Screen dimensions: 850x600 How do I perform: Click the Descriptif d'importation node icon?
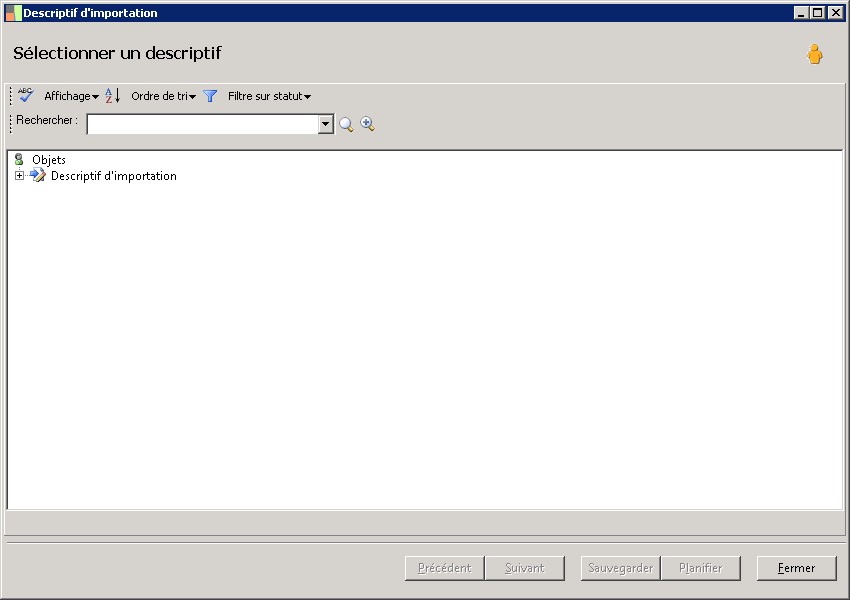[x=38, y=175]
